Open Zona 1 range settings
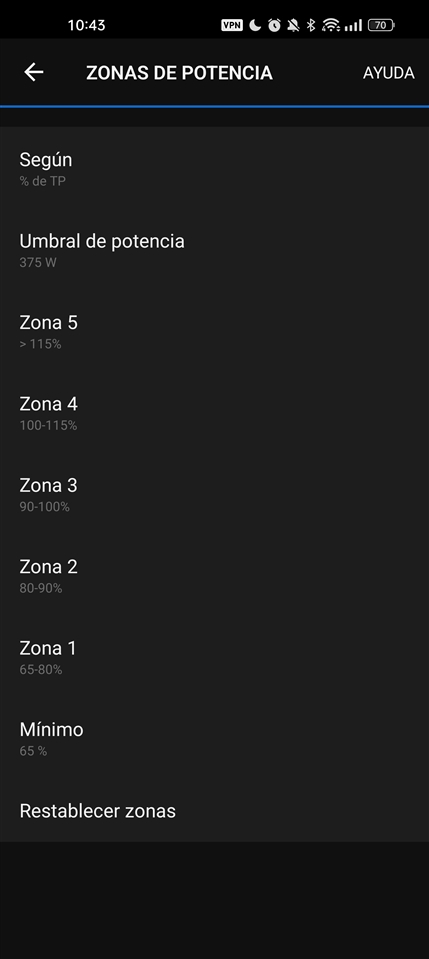The width and height of the screenshot is (429, 959). (214, 657)
